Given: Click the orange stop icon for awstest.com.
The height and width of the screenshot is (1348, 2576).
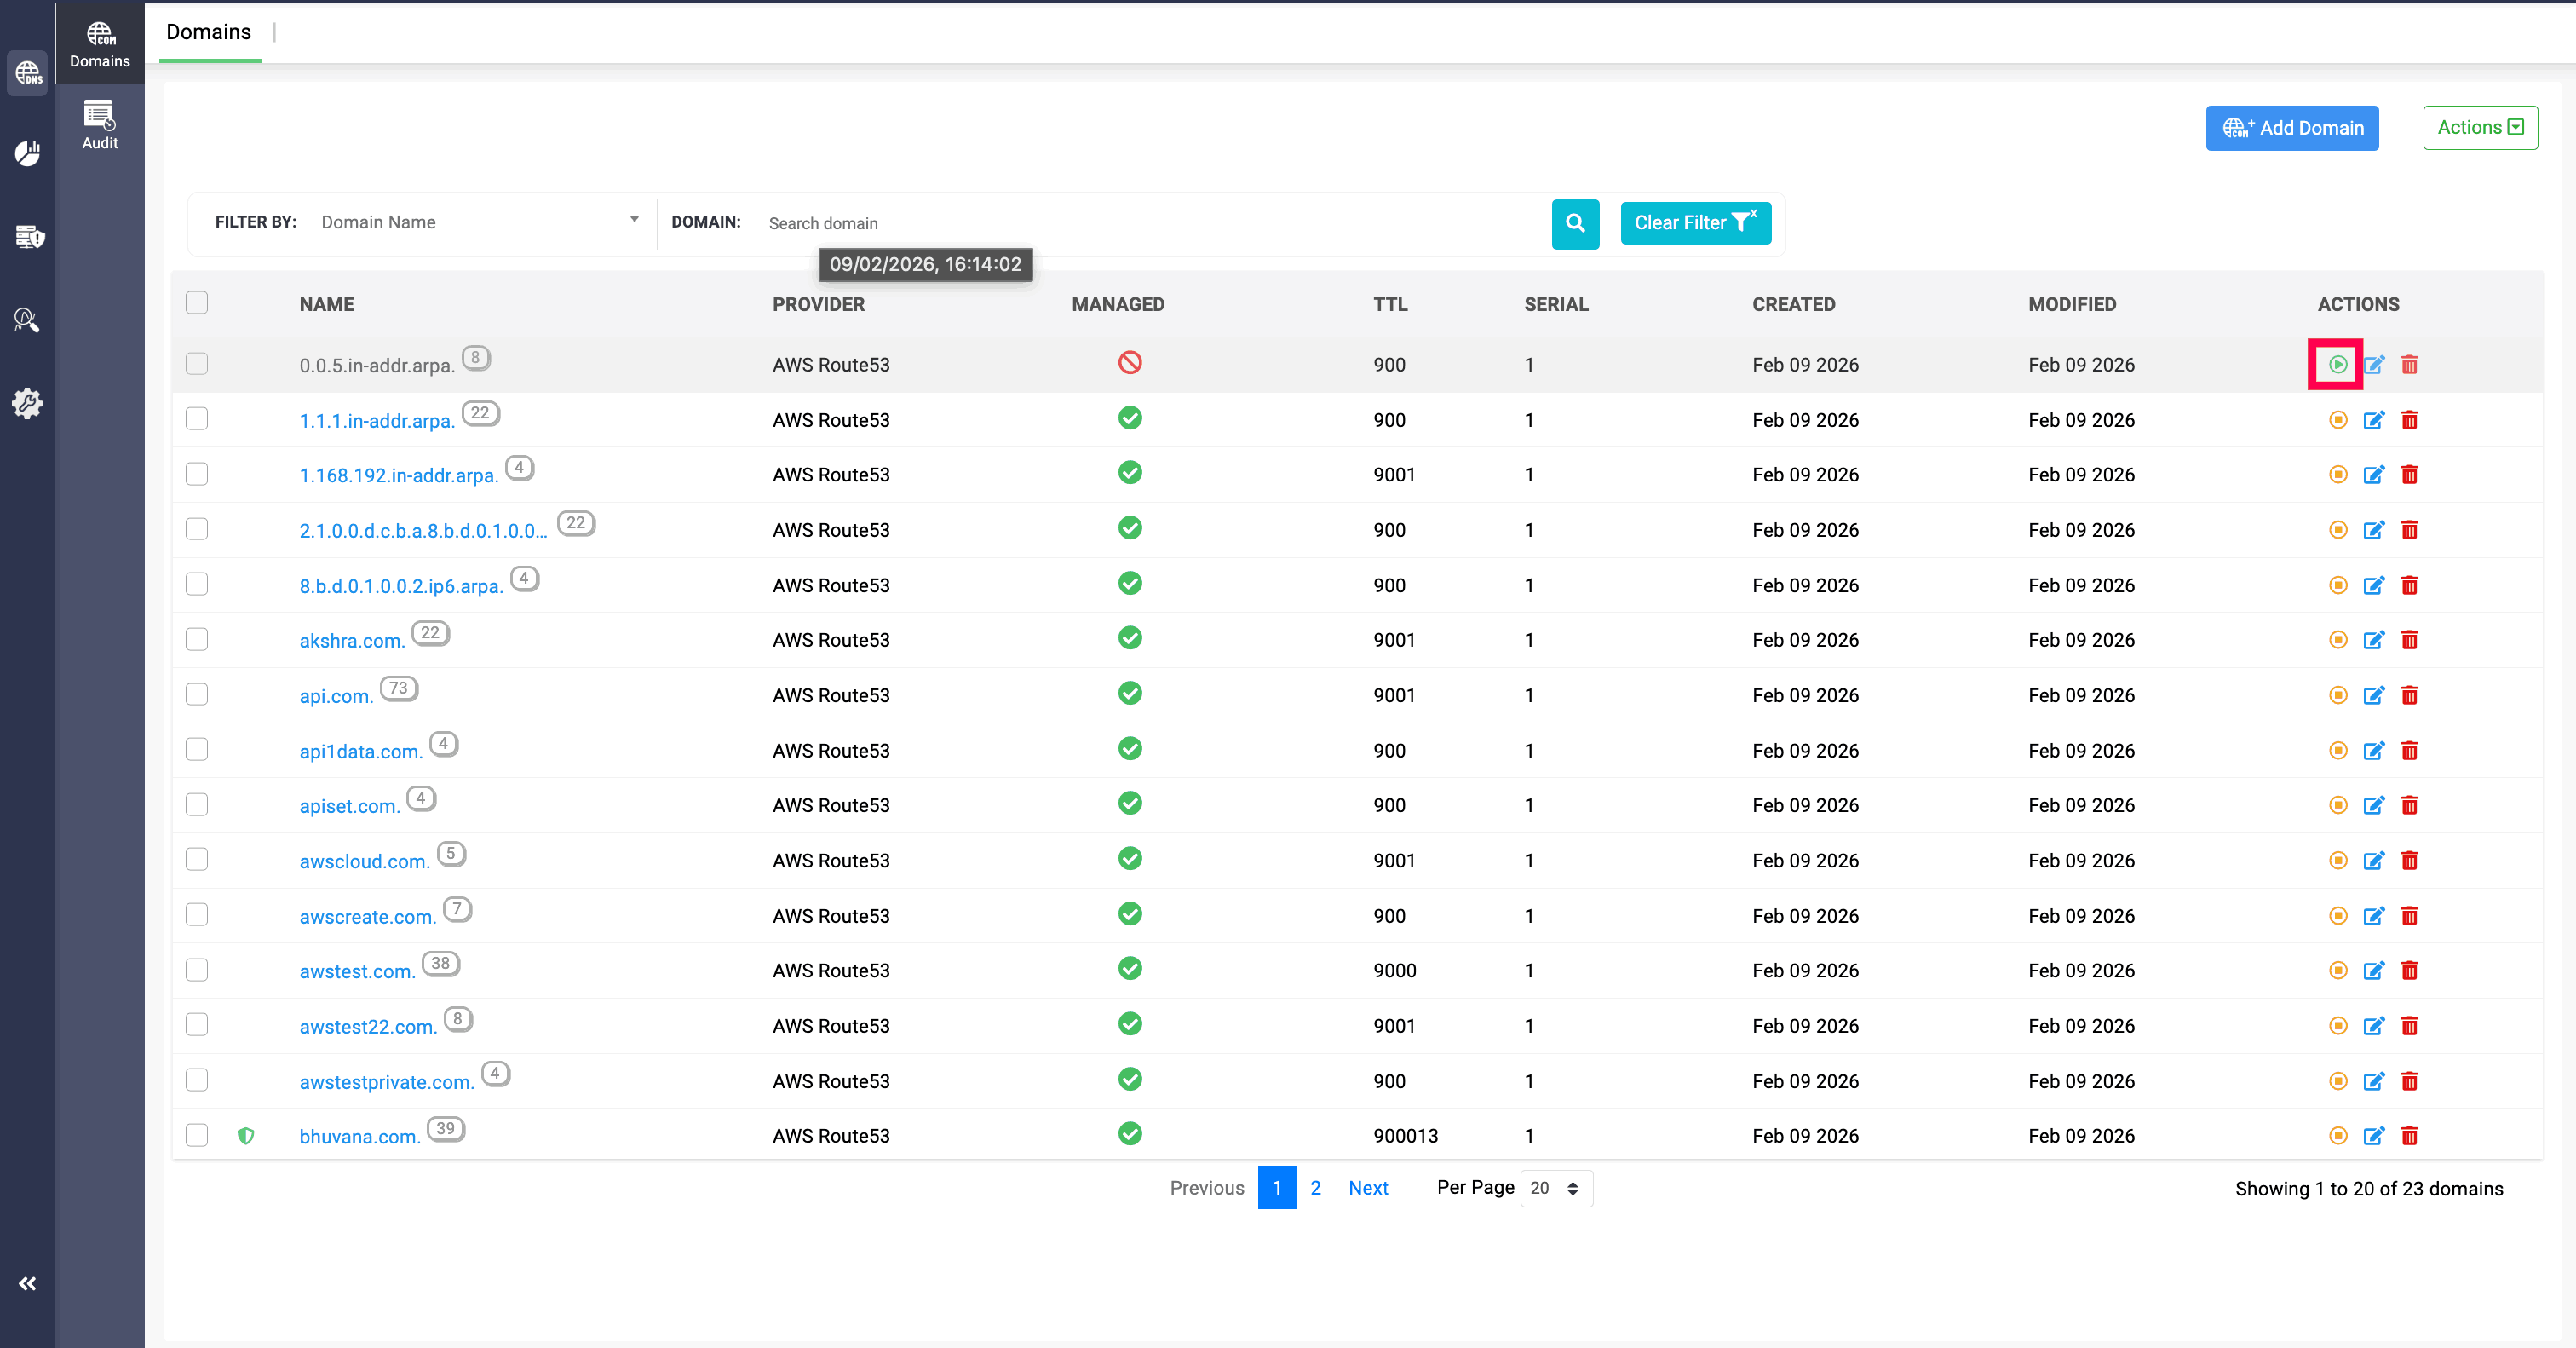Looking at the screenshot, I should click(2337, 970).
